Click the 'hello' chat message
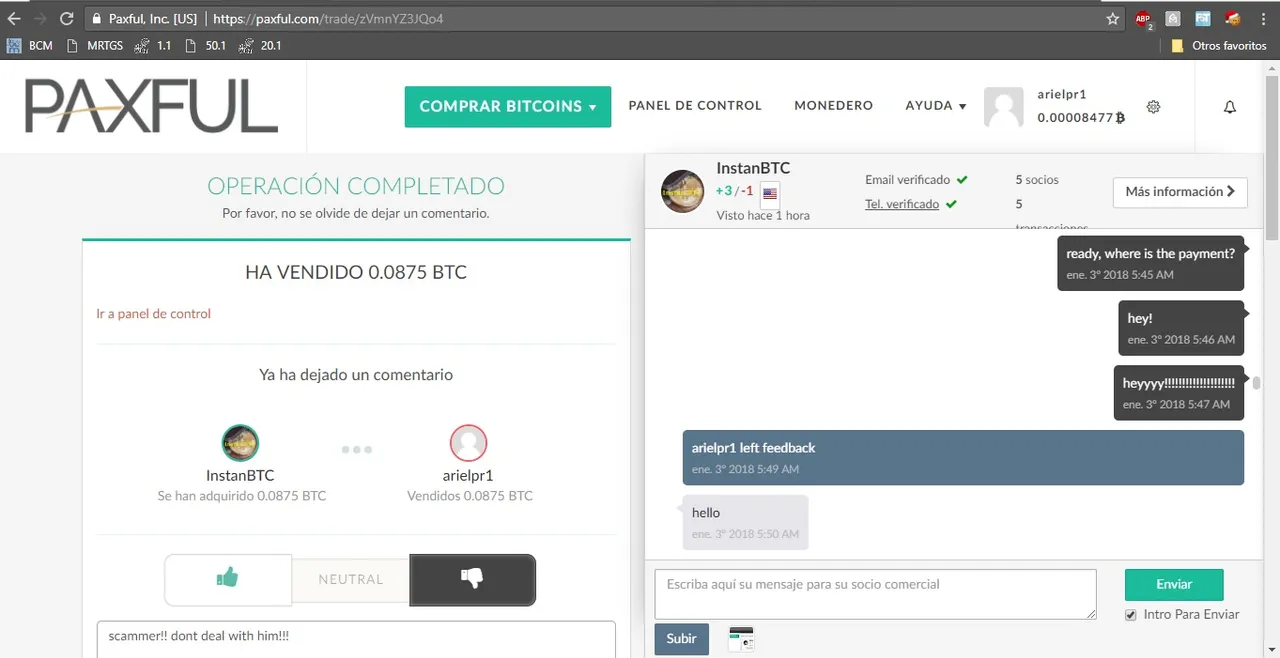 click(745, 522)
